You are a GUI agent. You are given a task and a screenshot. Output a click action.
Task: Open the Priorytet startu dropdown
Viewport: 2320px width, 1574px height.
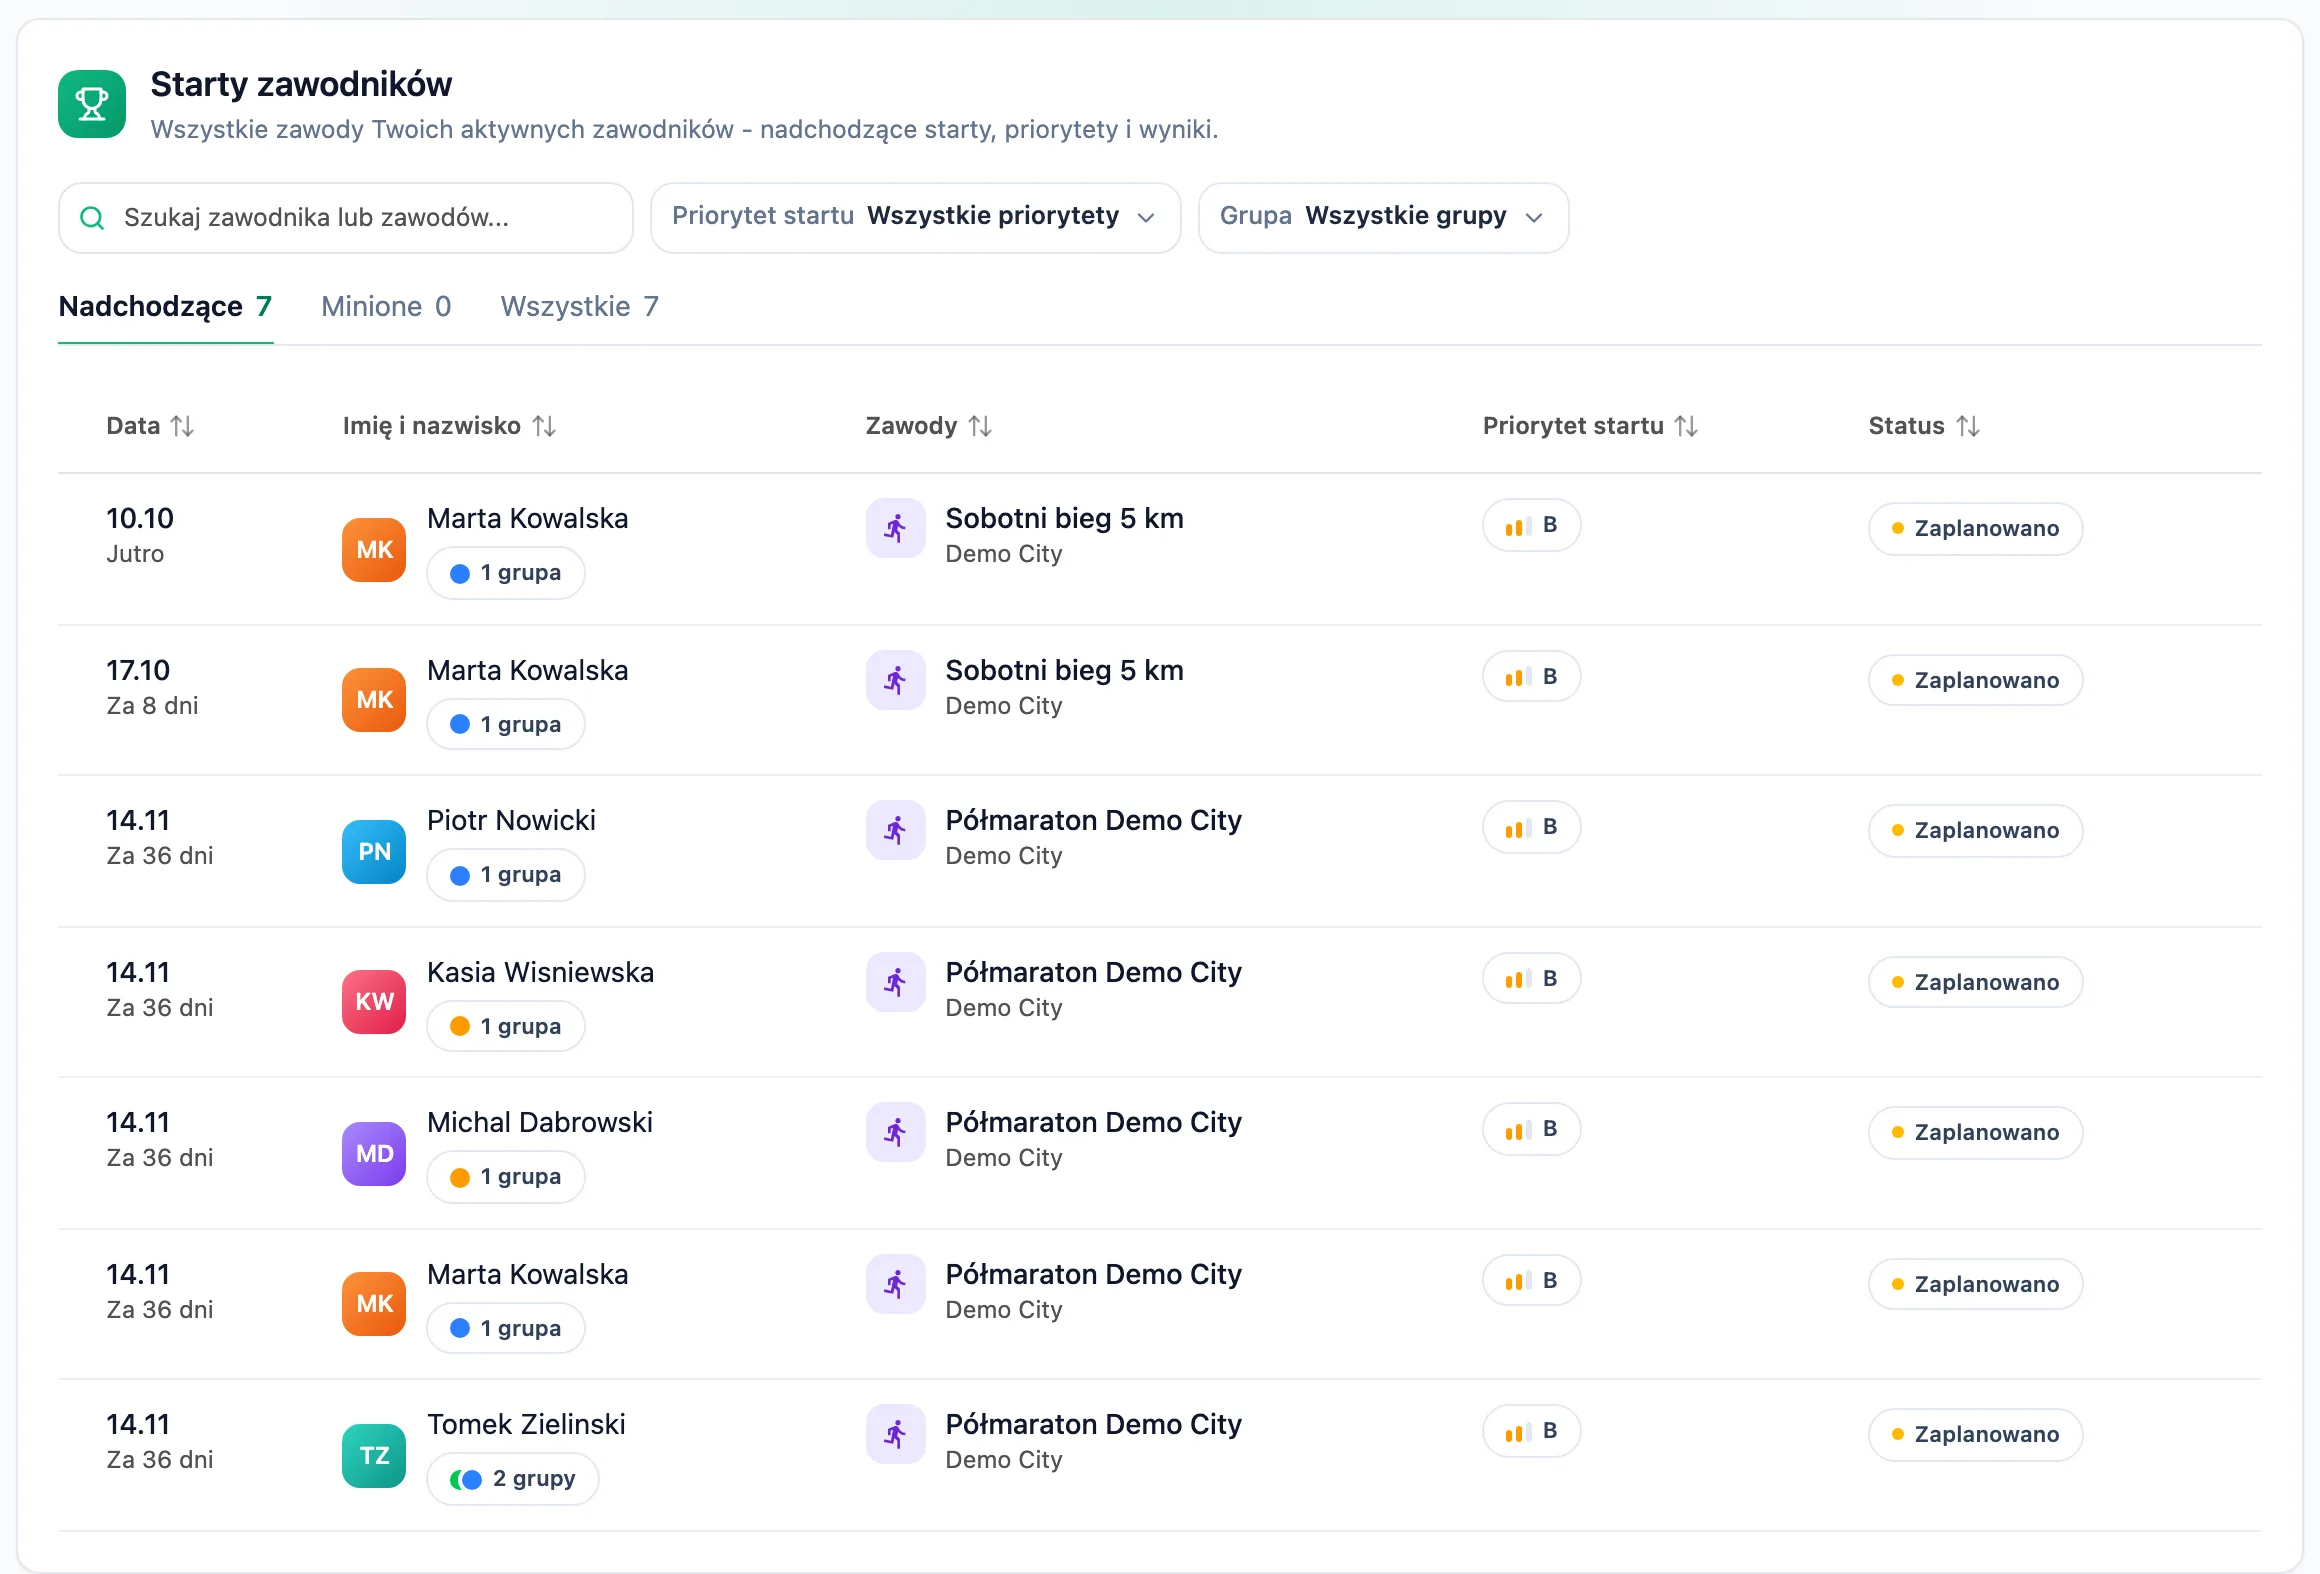tap(915, 217)
